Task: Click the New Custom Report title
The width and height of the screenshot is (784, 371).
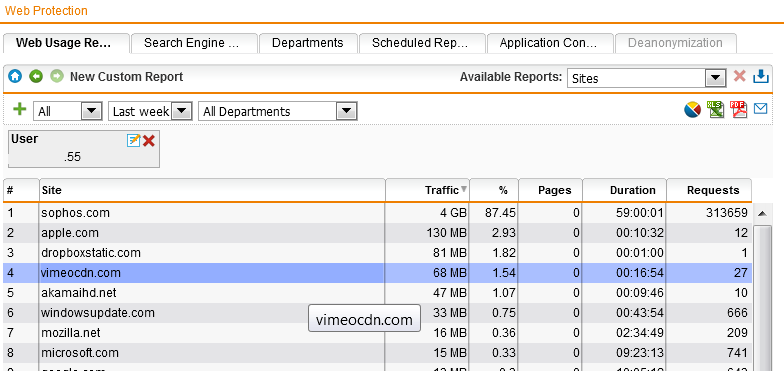Action: click(126, 77)
